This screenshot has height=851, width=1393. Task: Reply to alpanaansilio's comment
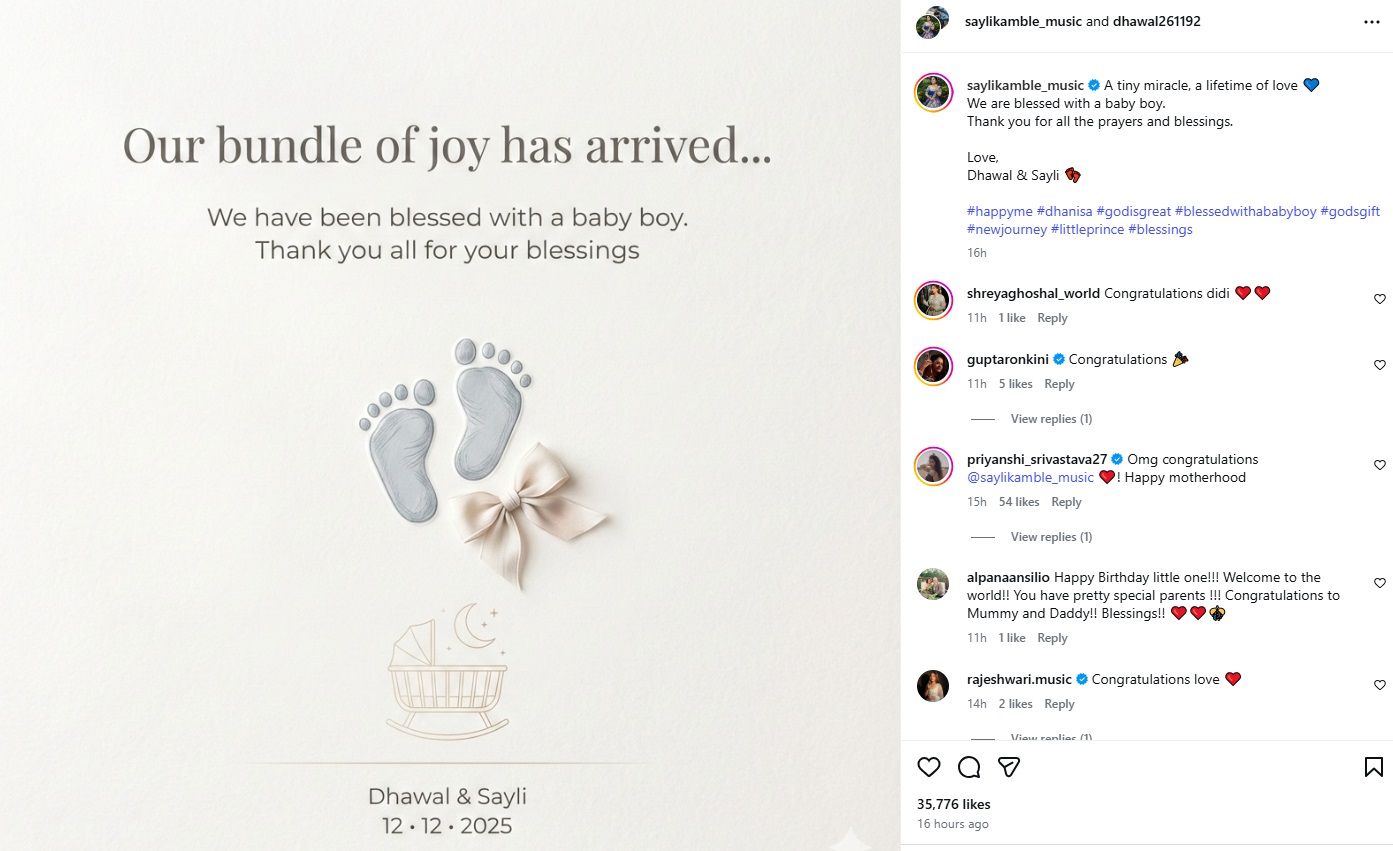point(1052,638)
